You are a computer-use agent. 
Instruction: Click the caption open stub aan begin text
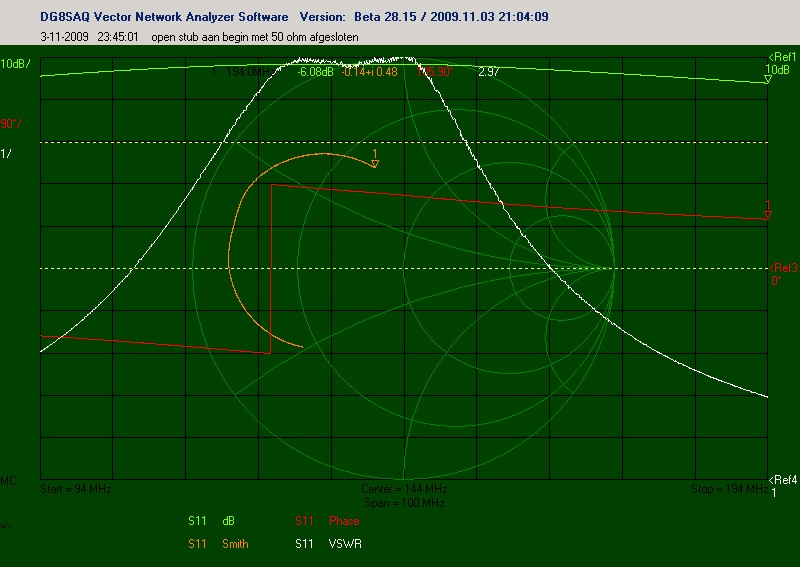click(255, 37)
